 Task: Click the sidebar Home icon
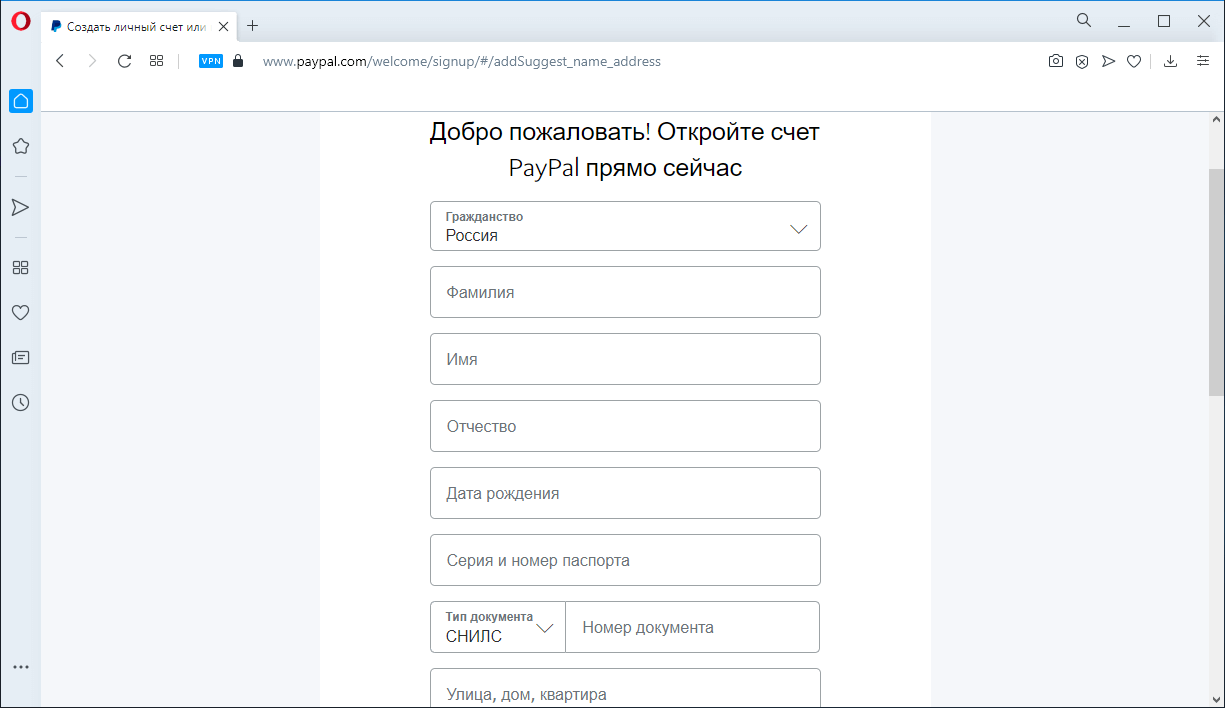click(x=20, y=100)
